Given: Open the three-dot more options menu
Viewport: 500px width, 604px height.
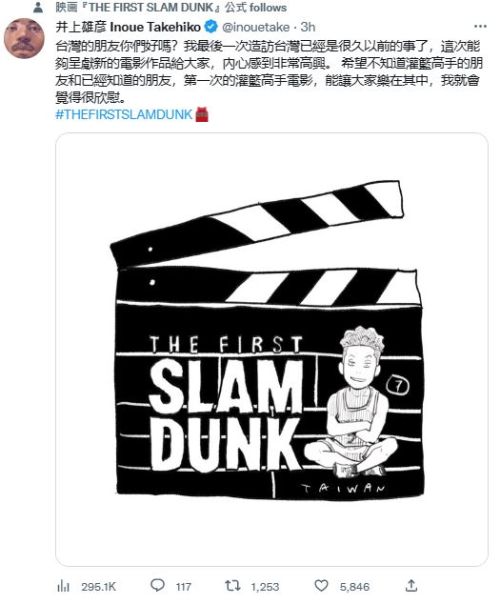Looking at the screenshot, I should (x=480, y=27).
